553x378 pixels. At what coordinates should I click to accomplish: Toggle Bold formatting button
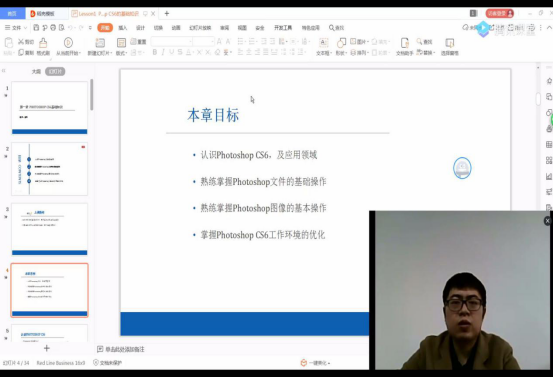154,52
